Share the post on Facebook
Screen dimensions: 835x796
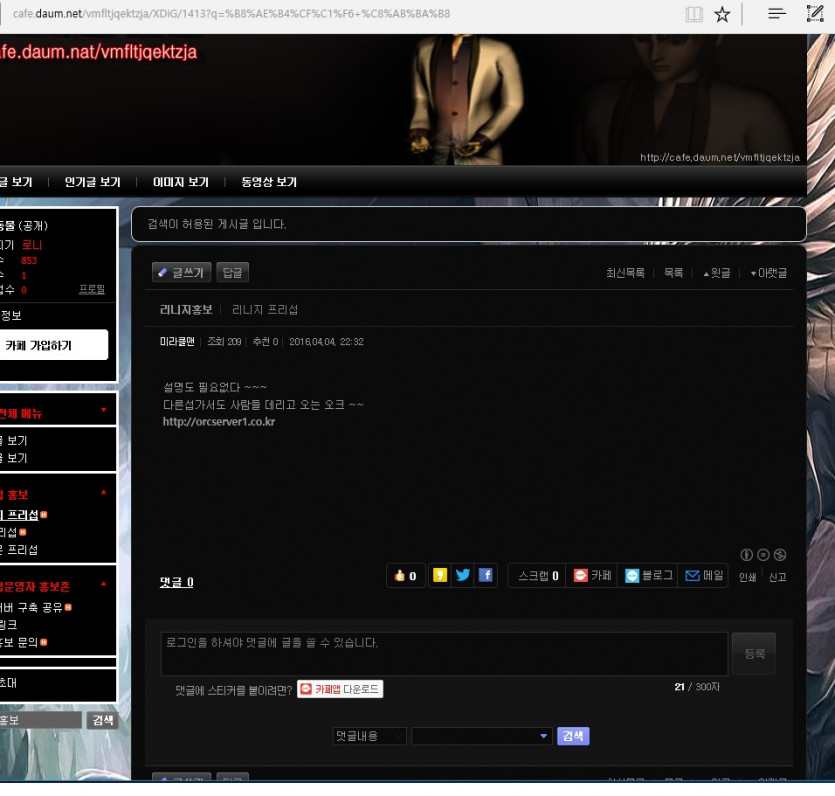tap(486, 575)
